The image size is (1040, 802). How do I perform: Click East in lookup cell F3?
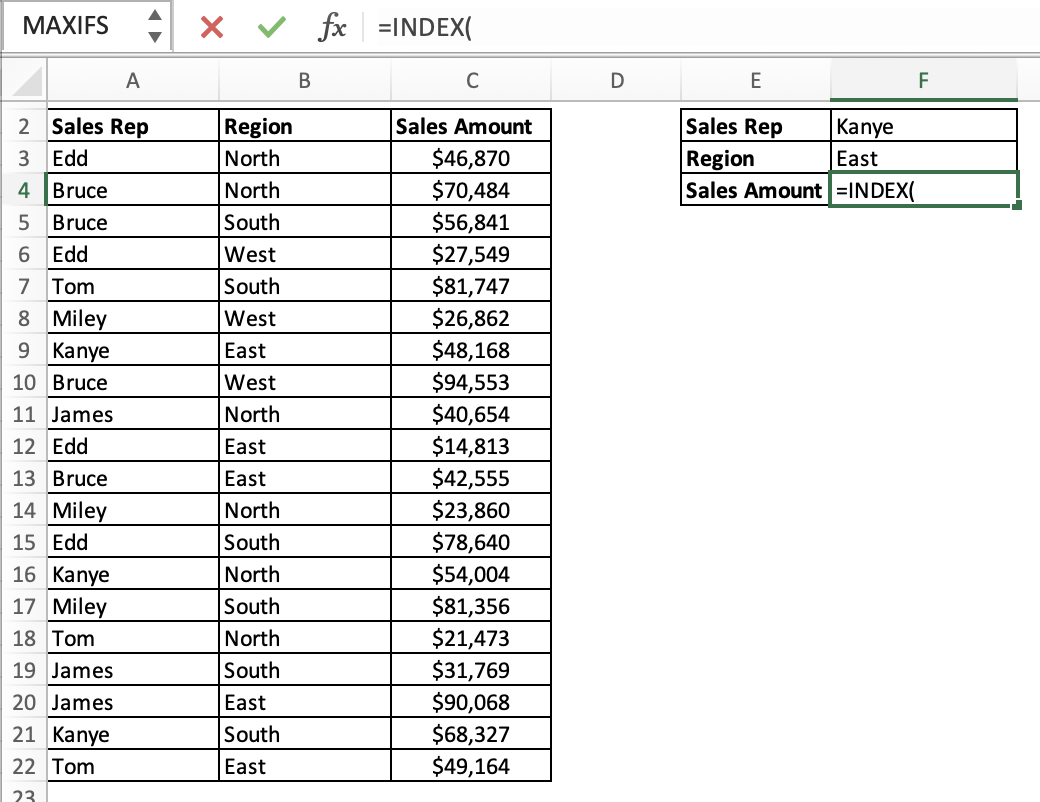pyautogui.click(x=923, y=159)
